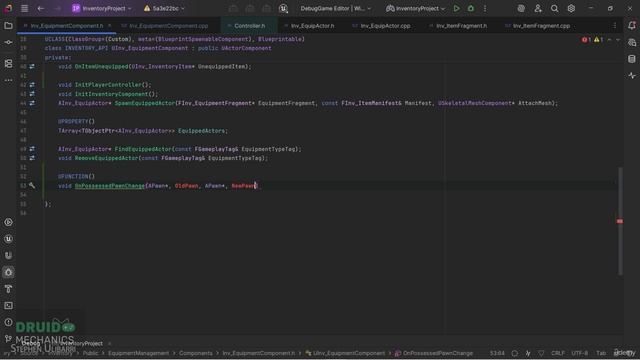Navigate back with the left arrow
Viewport: 640px width, 360px height.
tap(40, 8)
